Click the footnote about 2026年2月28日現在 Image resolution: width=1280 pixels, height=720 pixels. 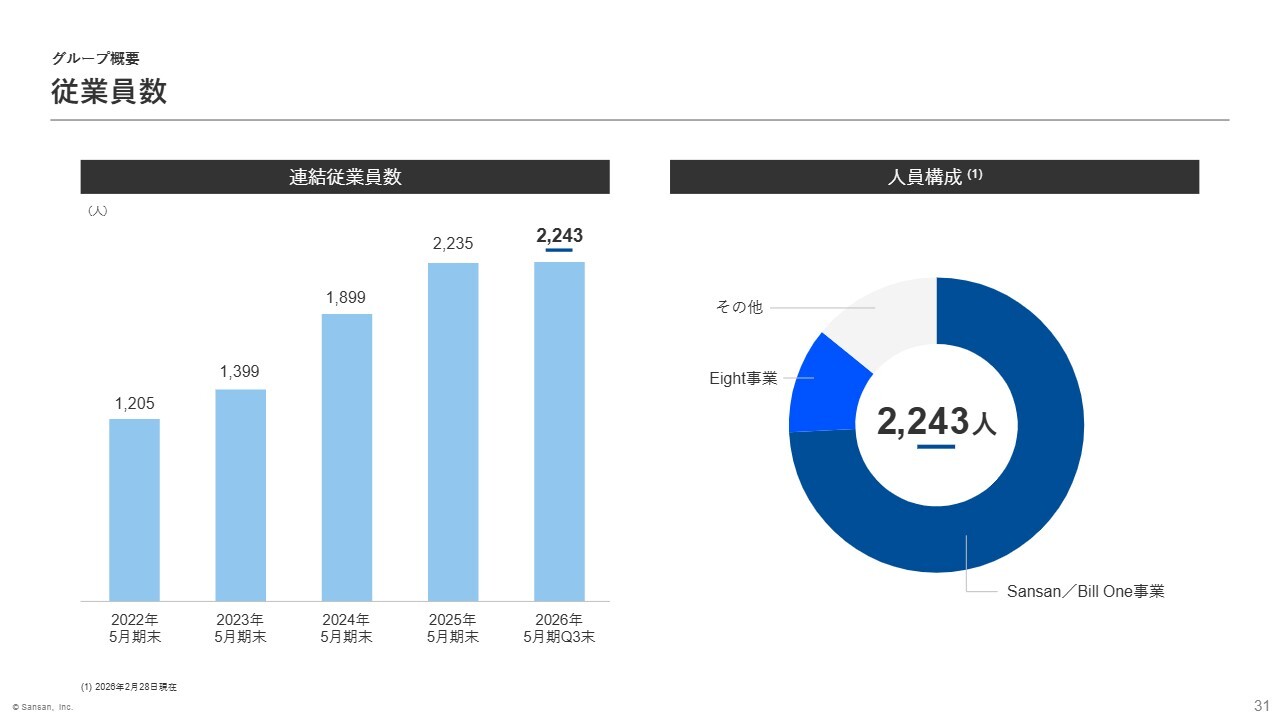[129, 687]
